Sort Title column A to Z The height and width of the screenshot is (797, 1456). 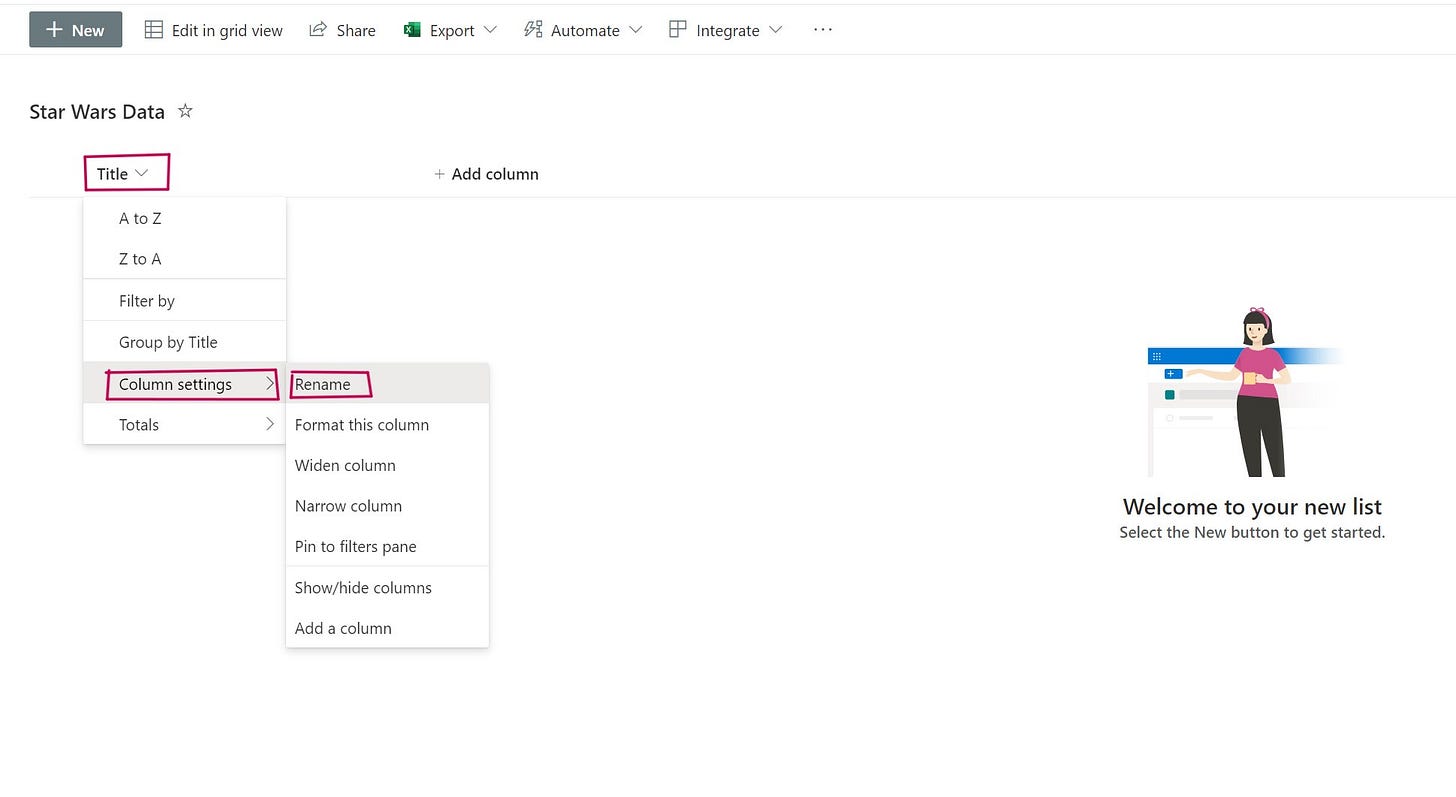coord(185,218)
